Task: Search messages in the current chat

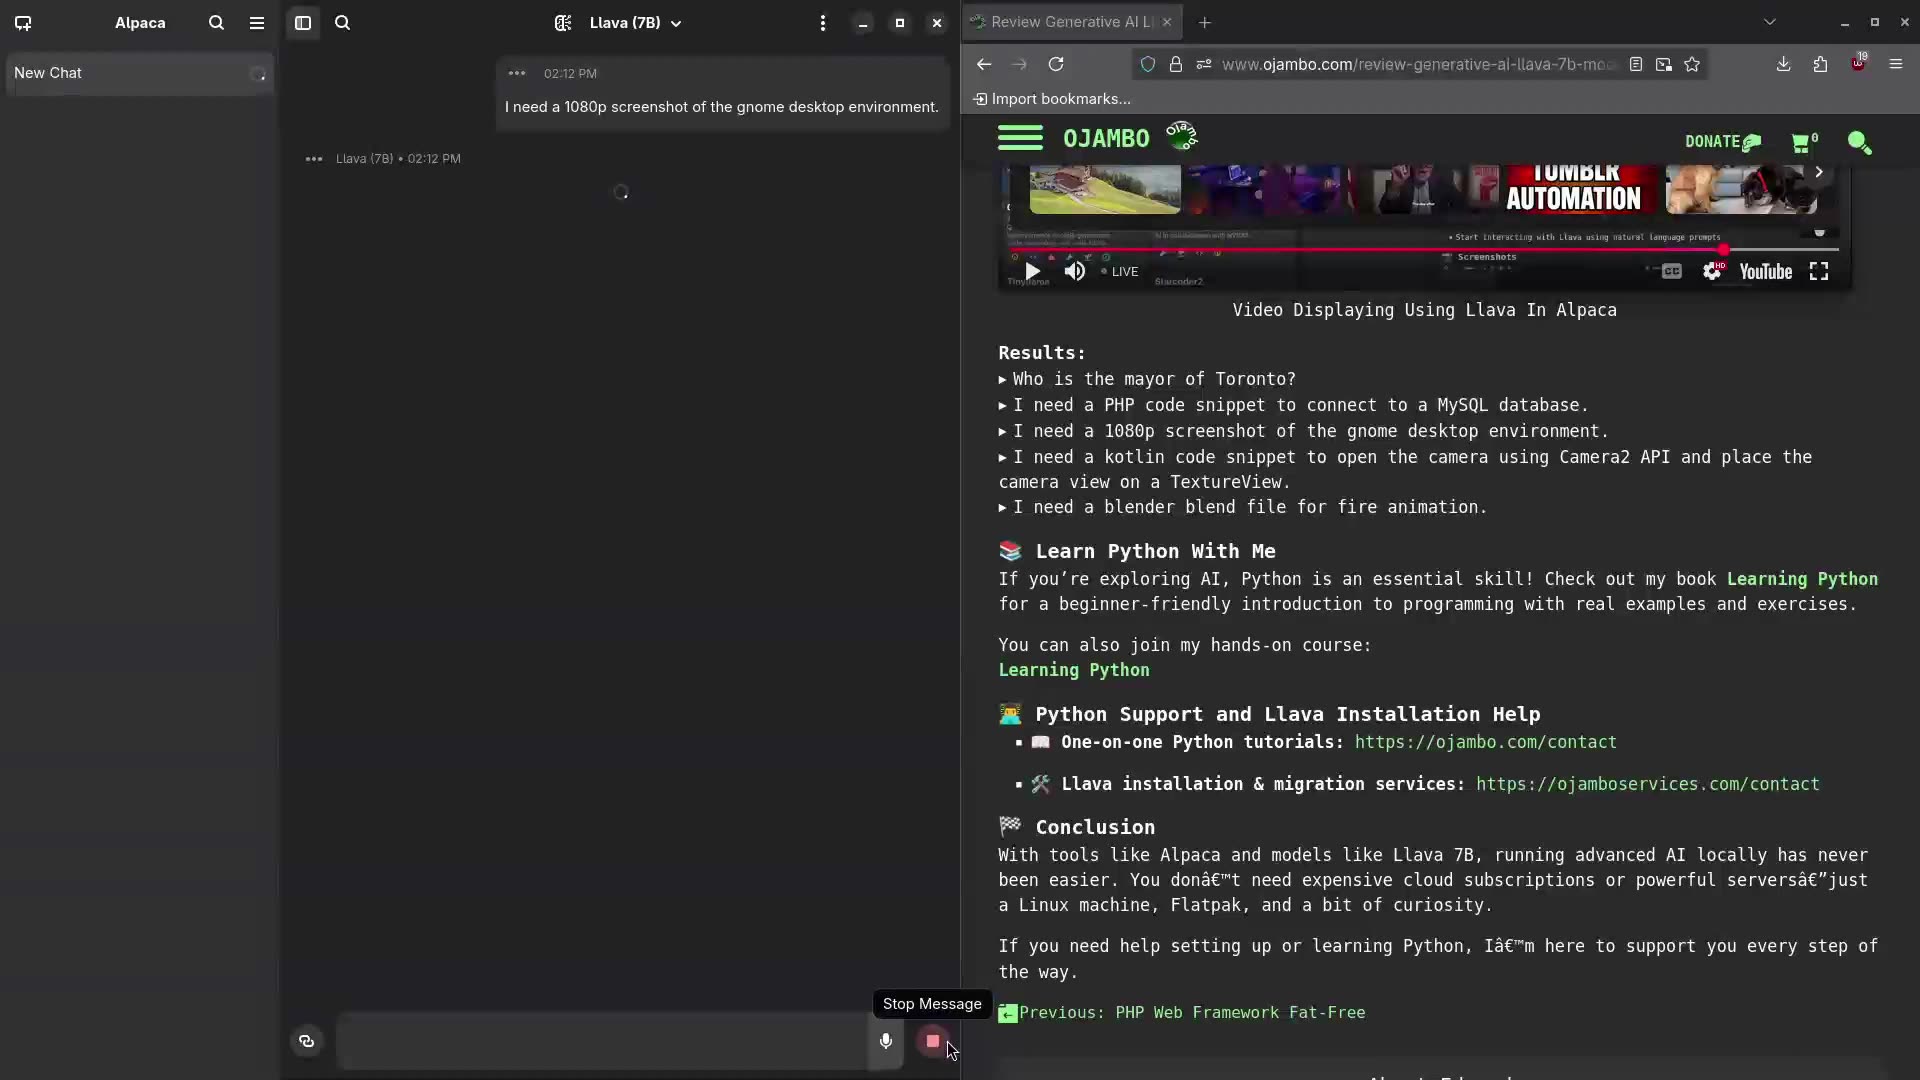Action: pyautogui.click(x=343, y=22)
